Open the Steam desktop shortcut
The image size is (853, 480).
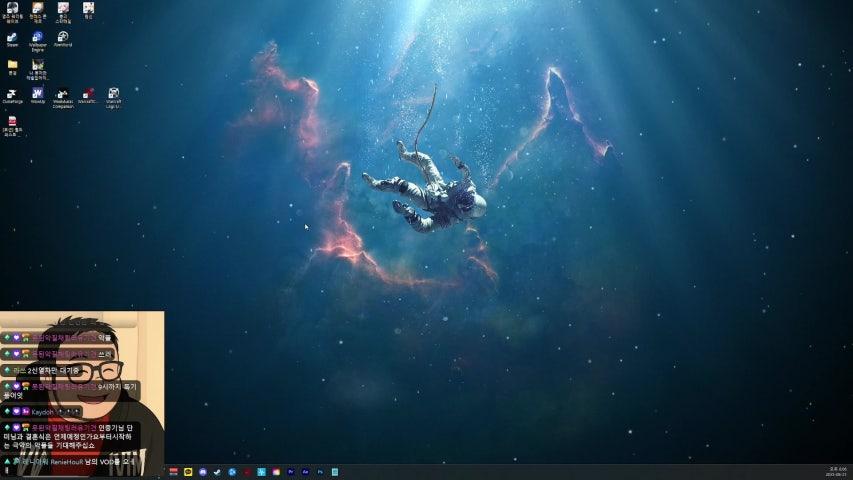coord(12,39)
